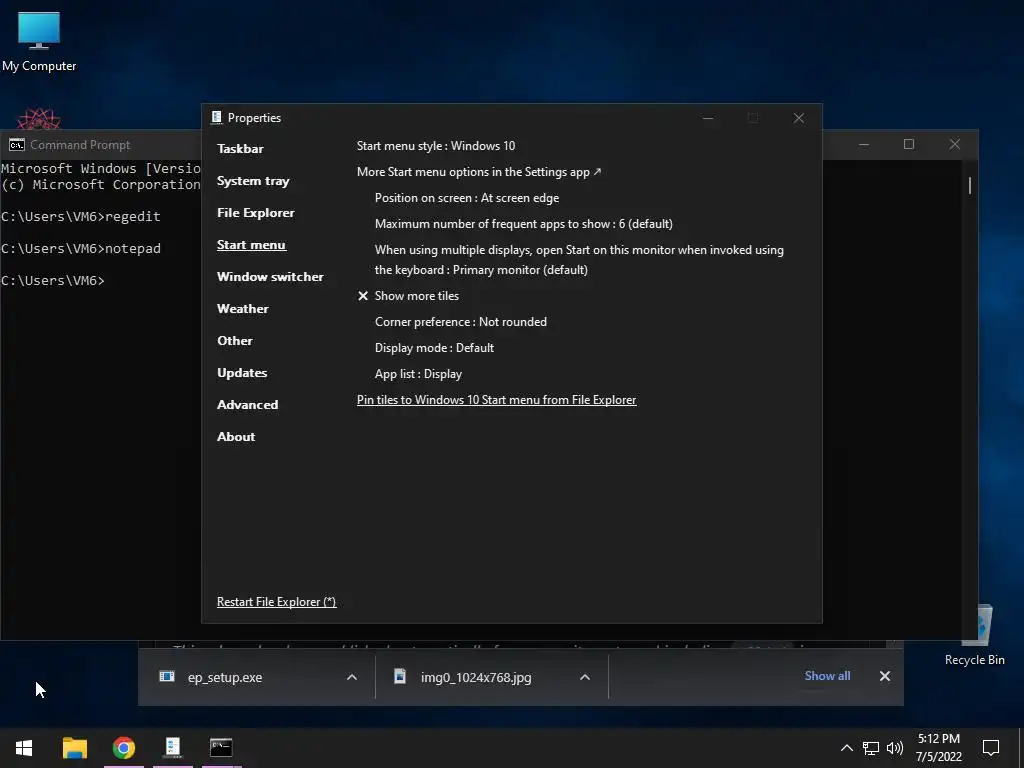Click the img0_1024x768.jpg file type icon
The height and width of the screenshot is (768, 1024).
tap(400, 677)
